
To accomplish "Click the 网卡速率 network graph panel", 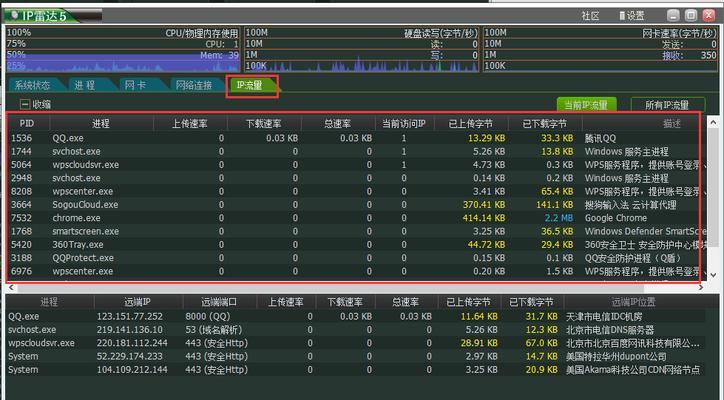I will [600, 49].
